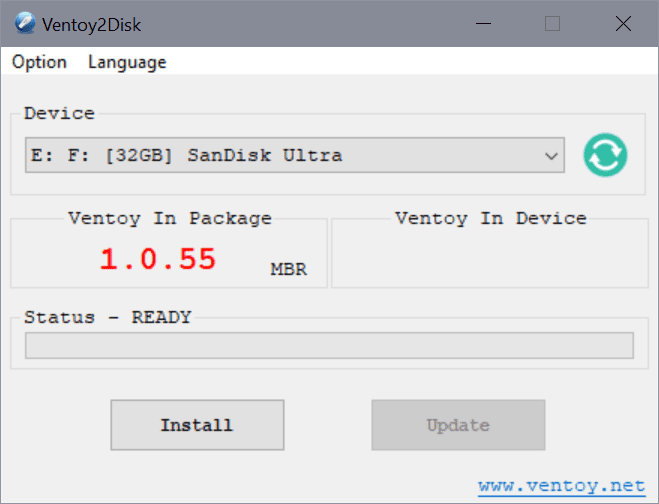Screen dimensions: 659x504
Task: Click the status progress bar
Action: pyautogui.click(x=329, y=346)
